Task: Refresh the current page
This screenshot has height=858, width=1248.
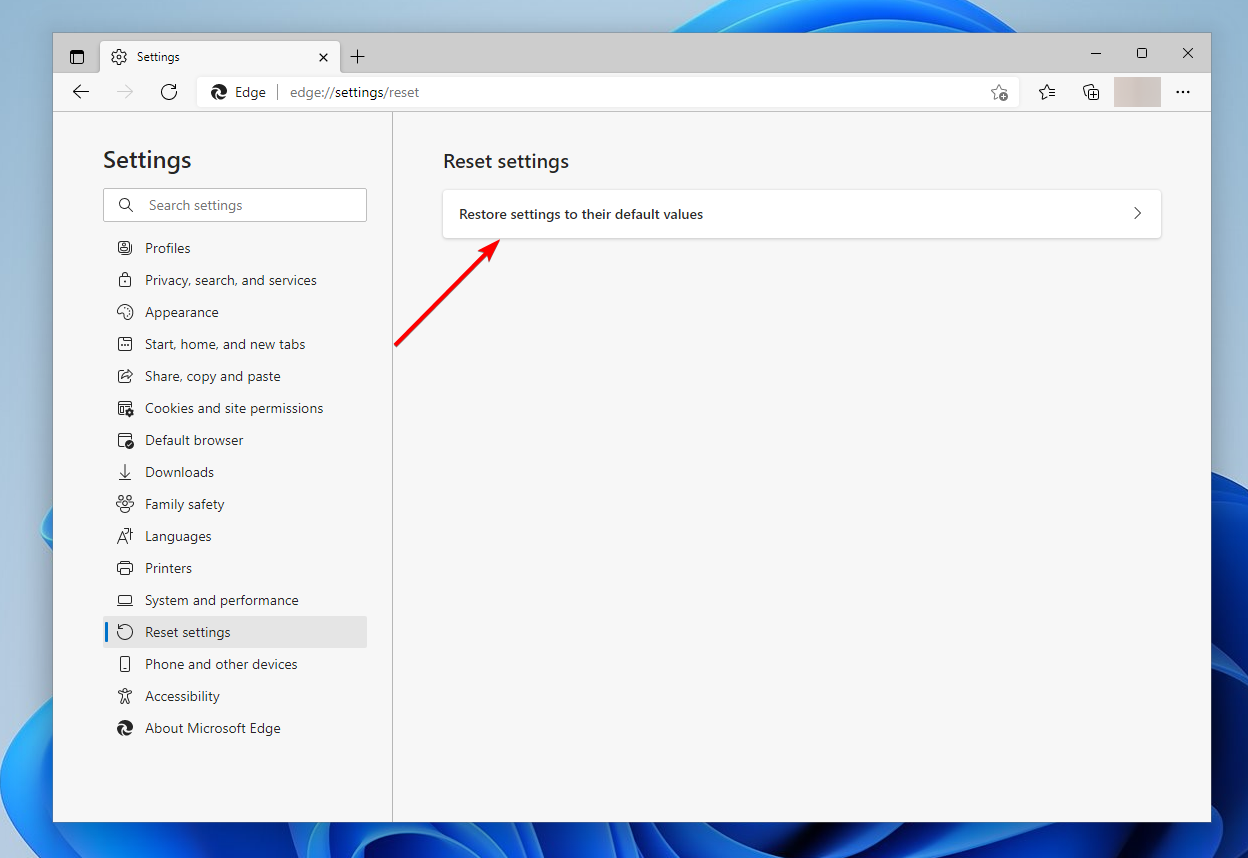Action: [169, 92]
